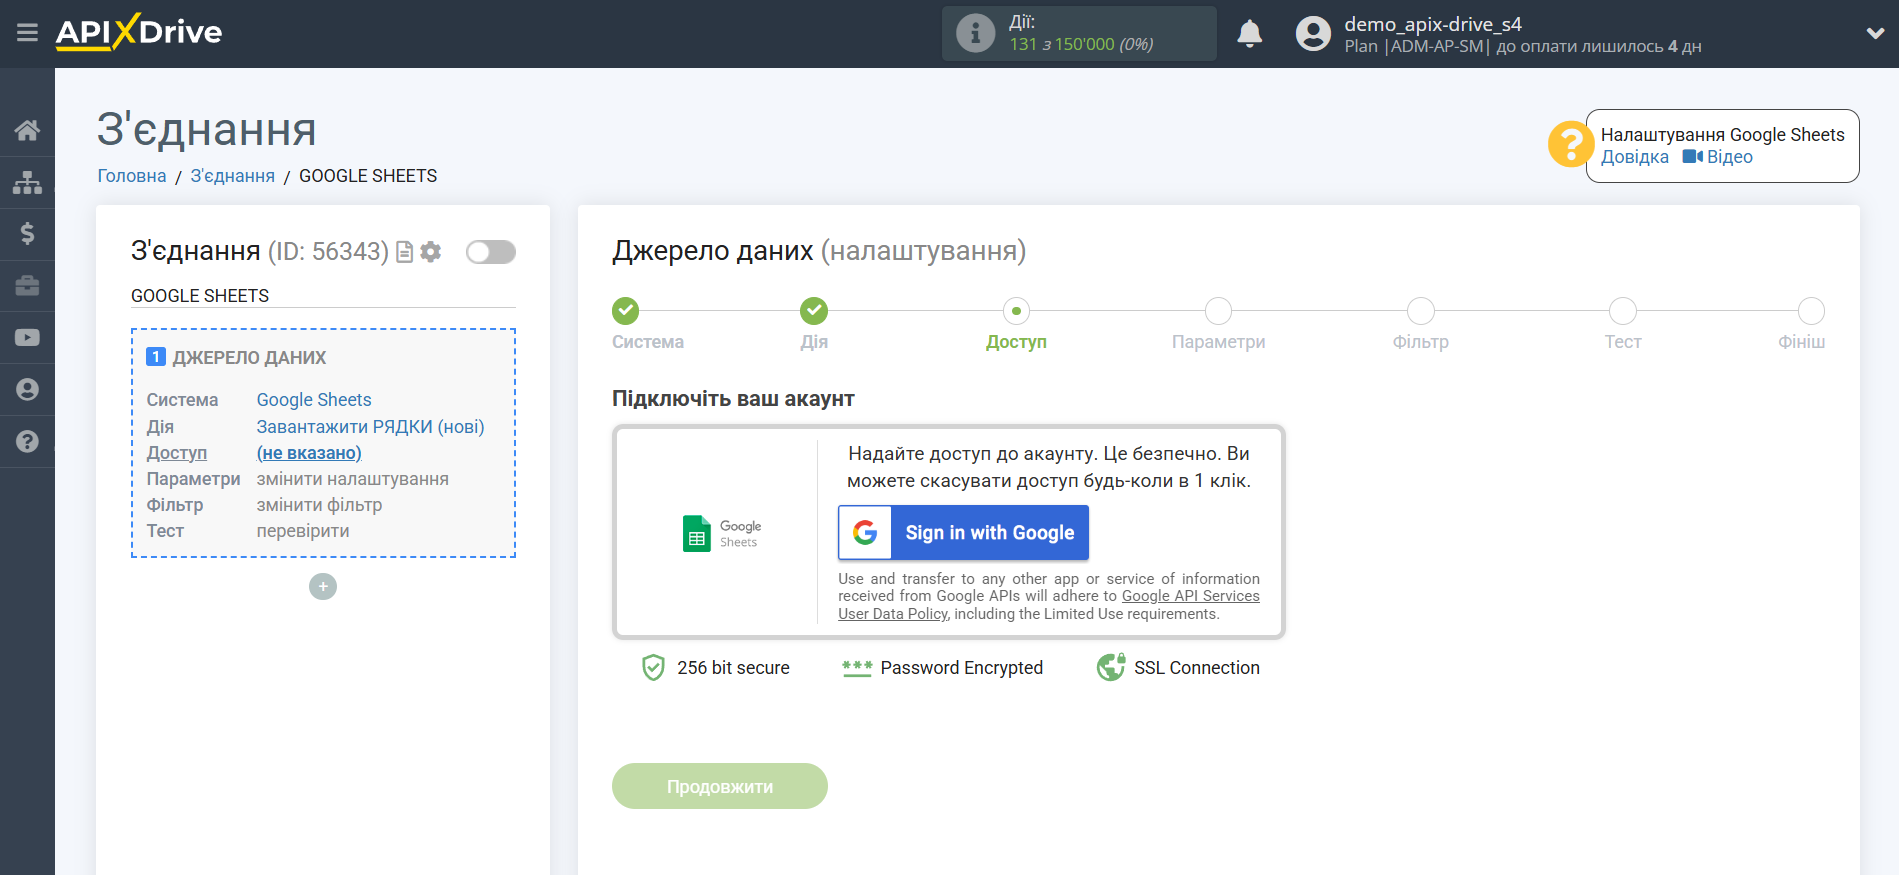This screenshot has height=875, width=1899.
Task: Open the hamburger menu in top bar
Action: pyautogui.click(x=27, y=33)
